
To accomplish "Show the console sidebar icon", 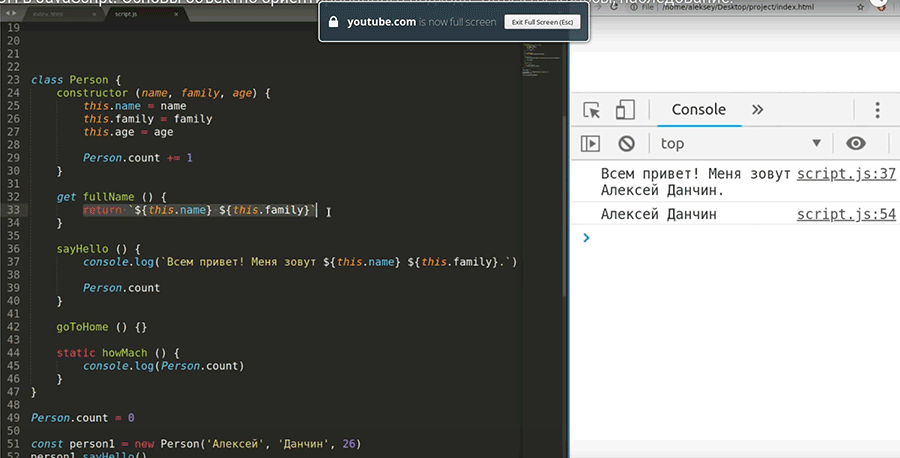I will pos(590,143).
